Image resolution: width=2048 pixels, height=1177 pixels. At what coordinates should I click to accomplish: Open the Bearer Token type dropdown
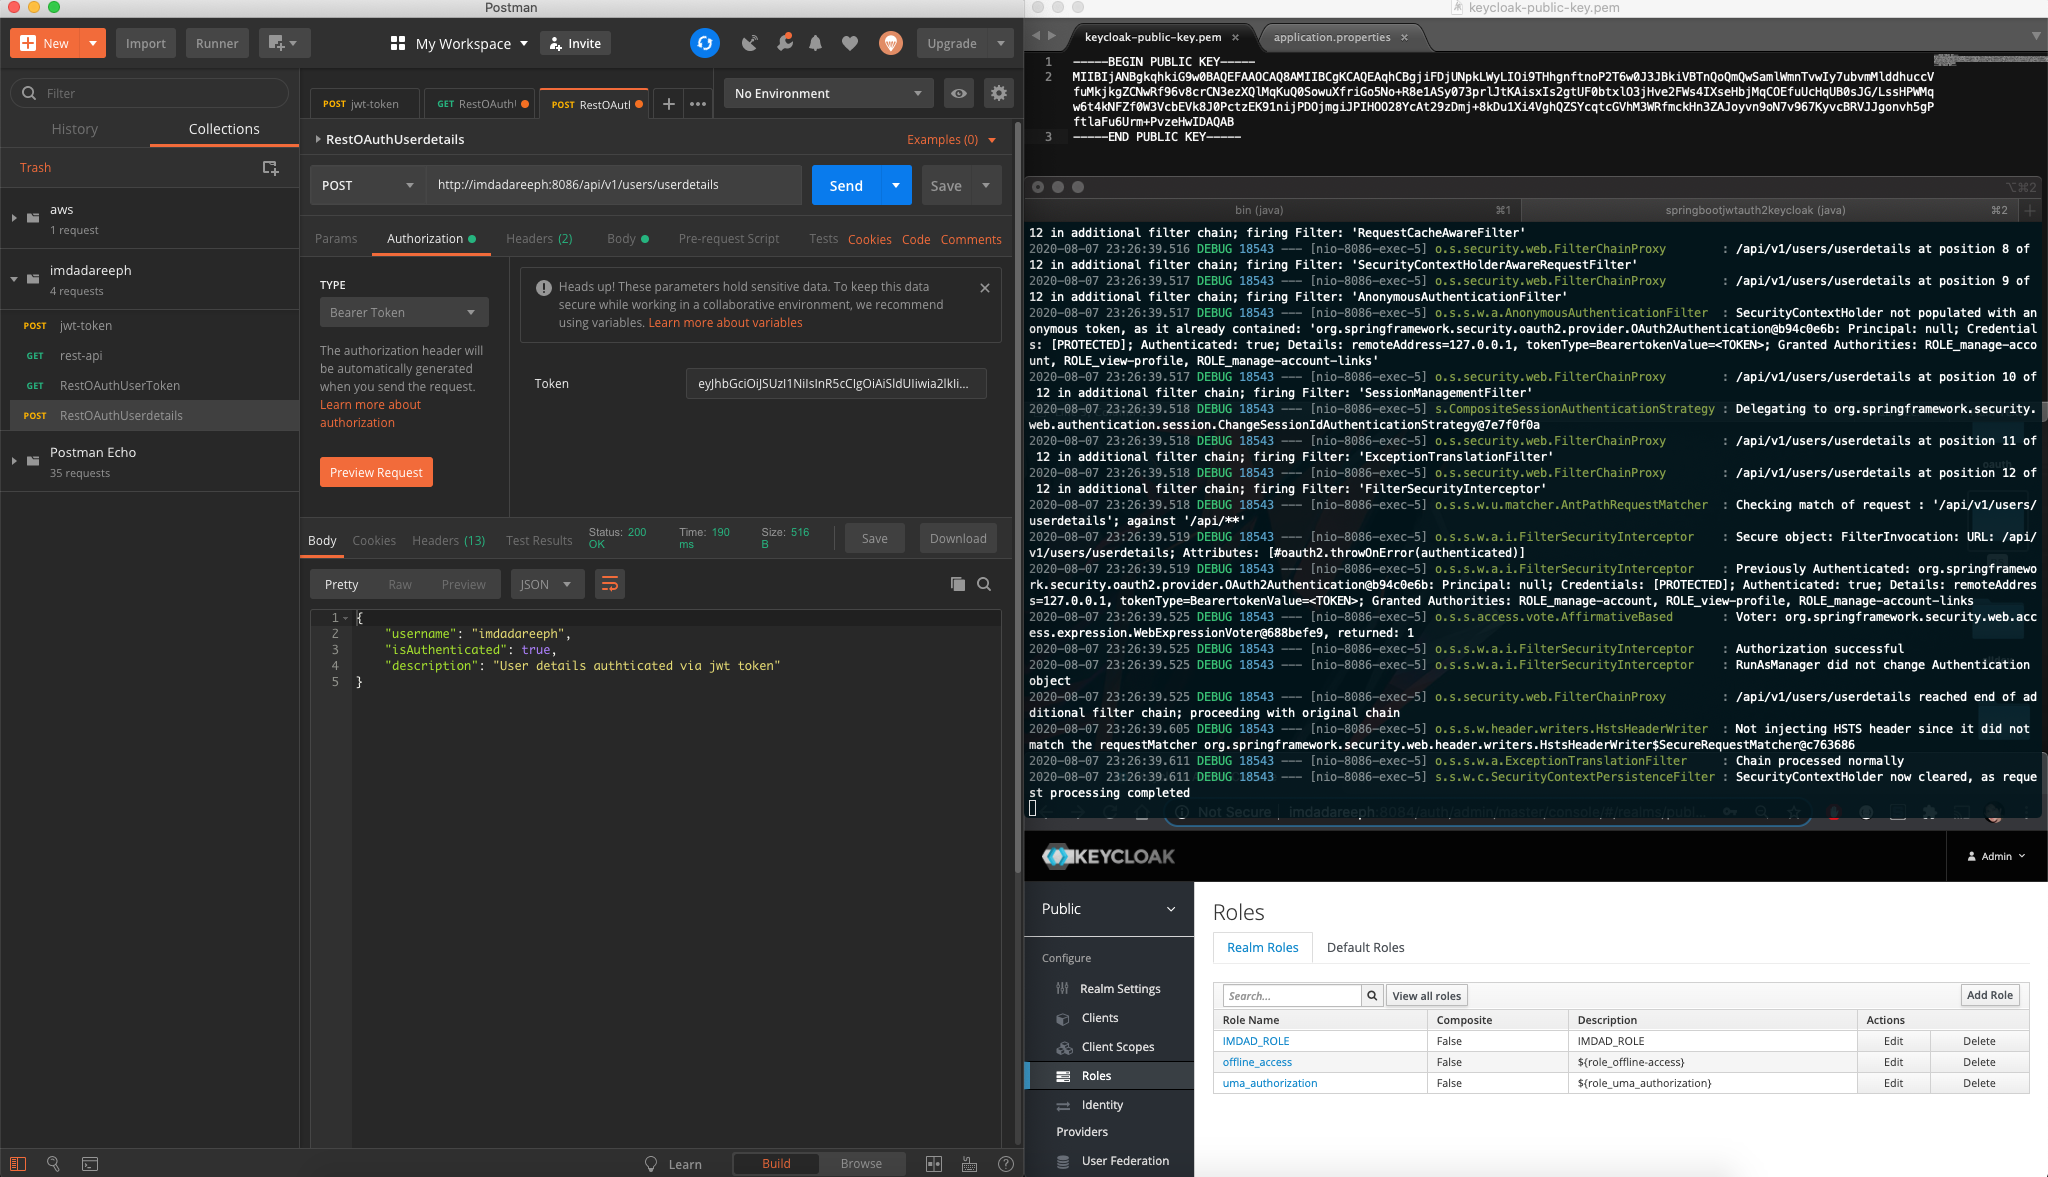point(403,312)
